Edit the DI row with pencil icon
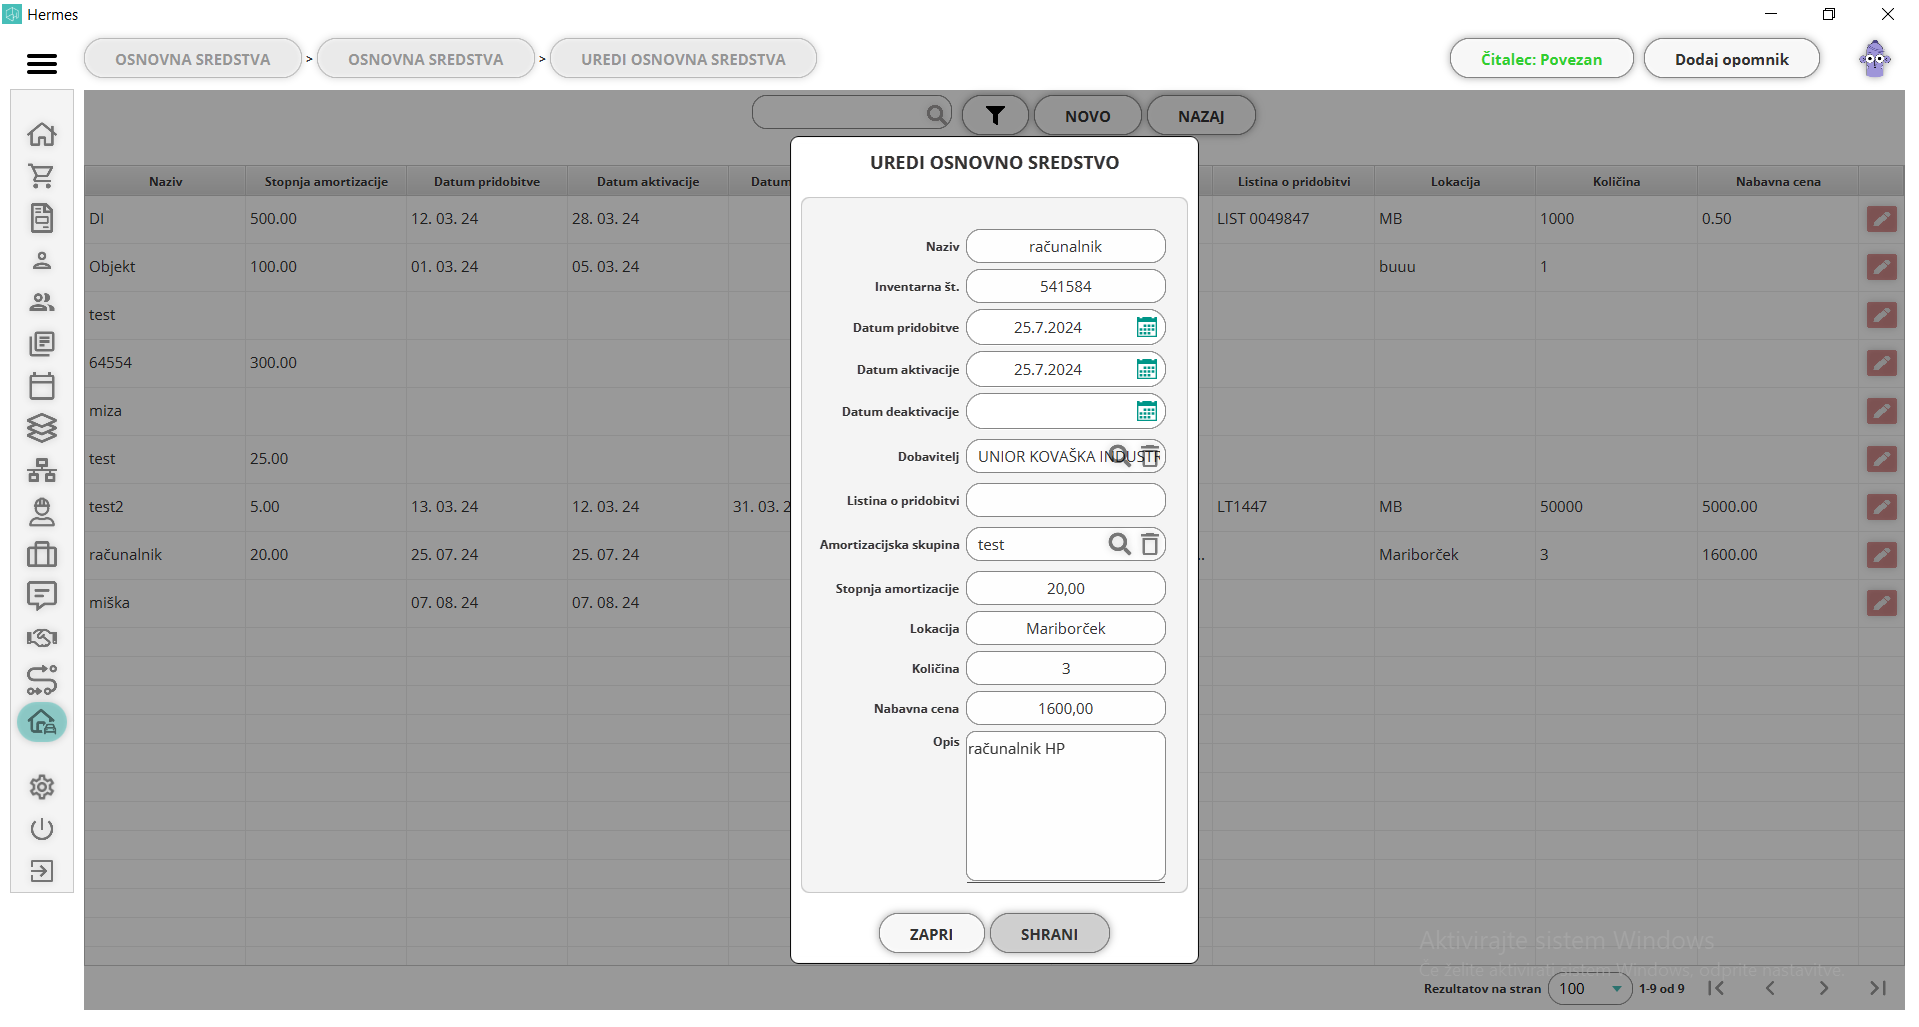This screenshot has height=1027, width=1919. (x=1882, y=219)
